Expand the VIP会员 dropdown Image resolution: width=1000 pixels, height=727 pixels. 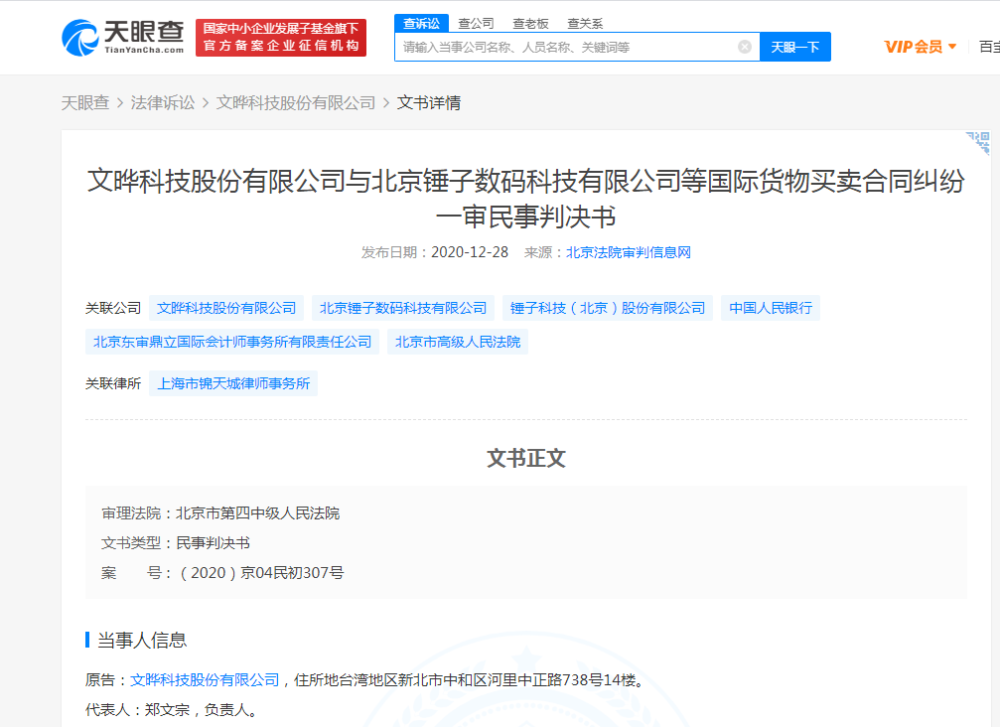tap(921, 46)
